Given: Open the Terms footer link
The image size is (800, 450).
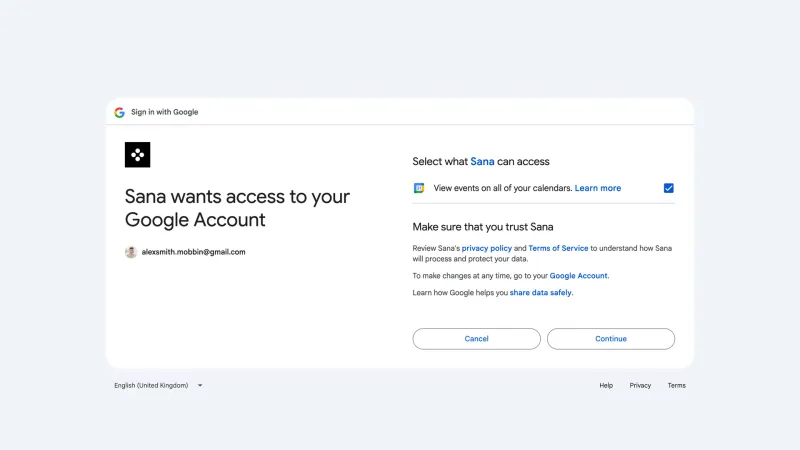Looking at the screenshot, I should click(677, 386).
